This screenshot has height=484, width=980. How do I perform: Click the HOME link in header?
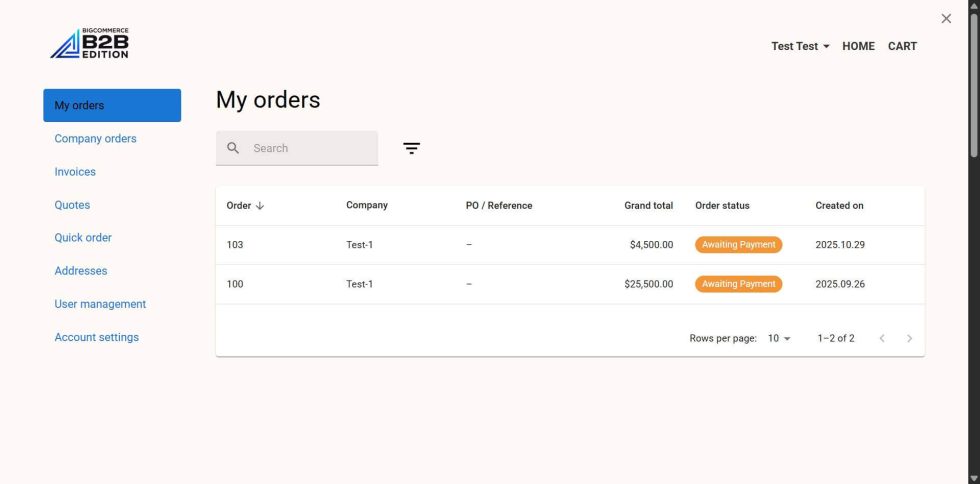point(858,46)
